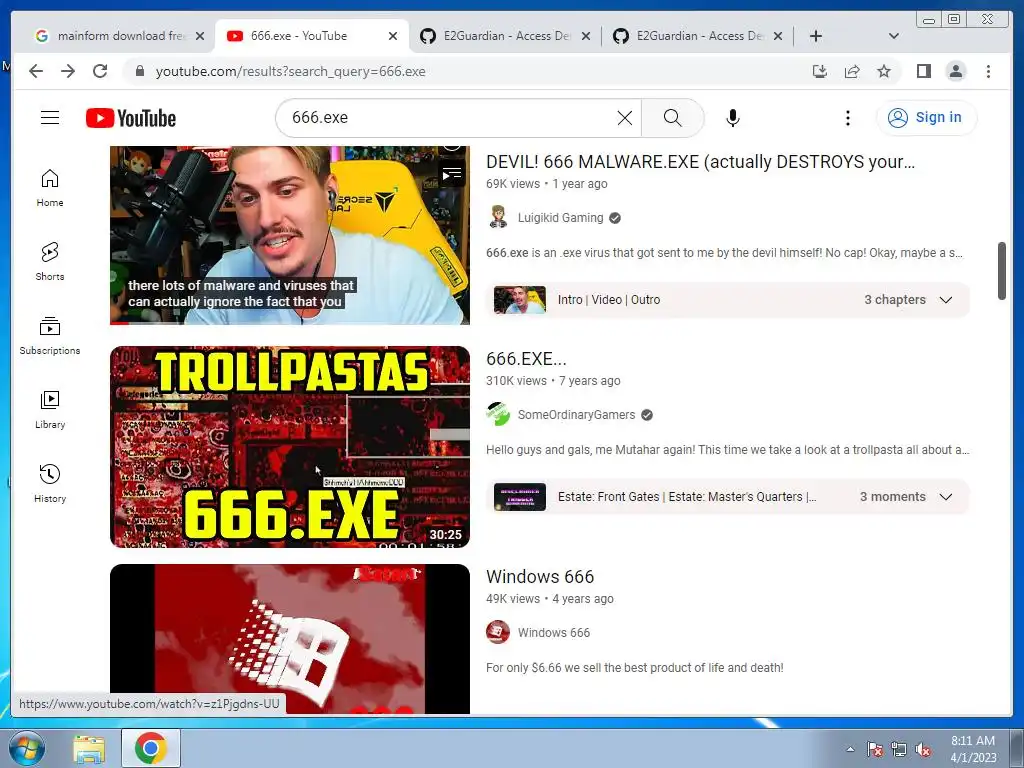
Task: Expand the 3 moments section
Action: pos(945,497)
